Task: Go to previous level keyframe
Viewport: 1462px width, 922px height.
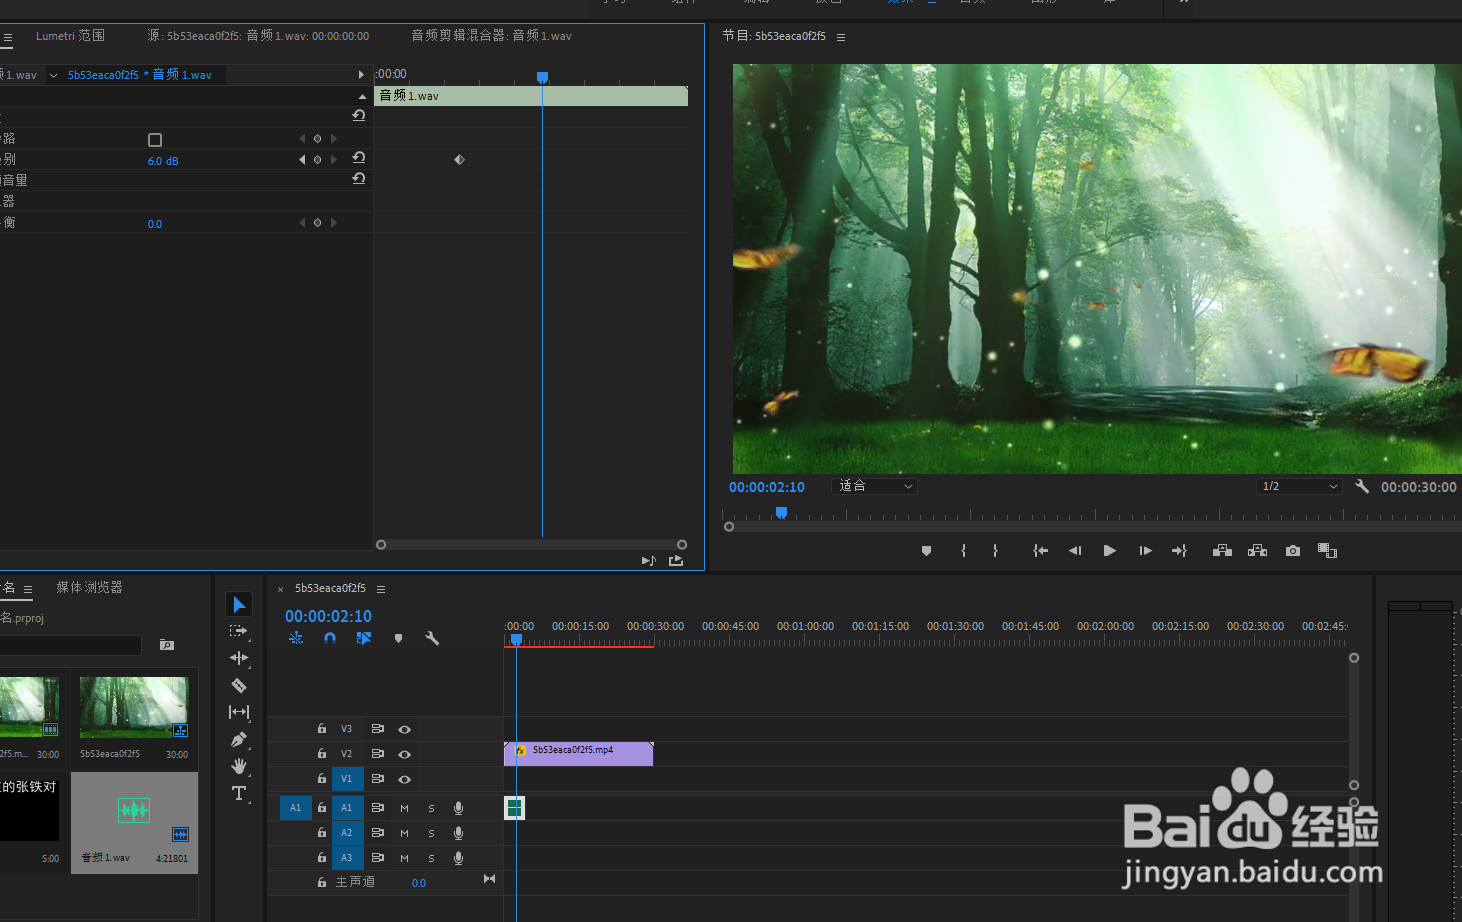Action: click(x=302, y=160)
